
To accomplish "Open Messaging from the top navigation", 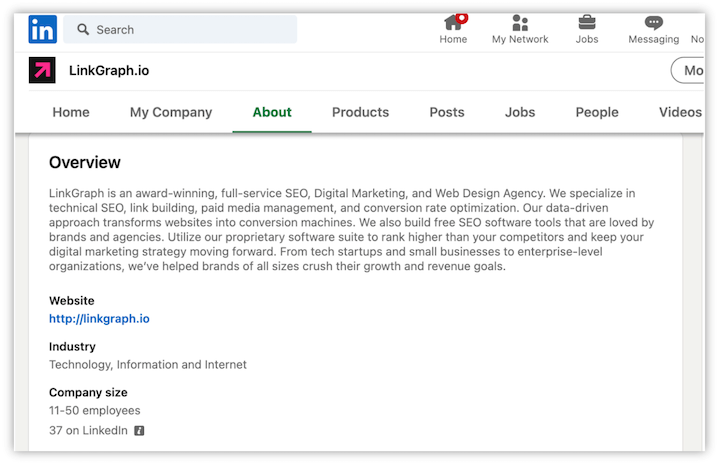I will (653, 29).
